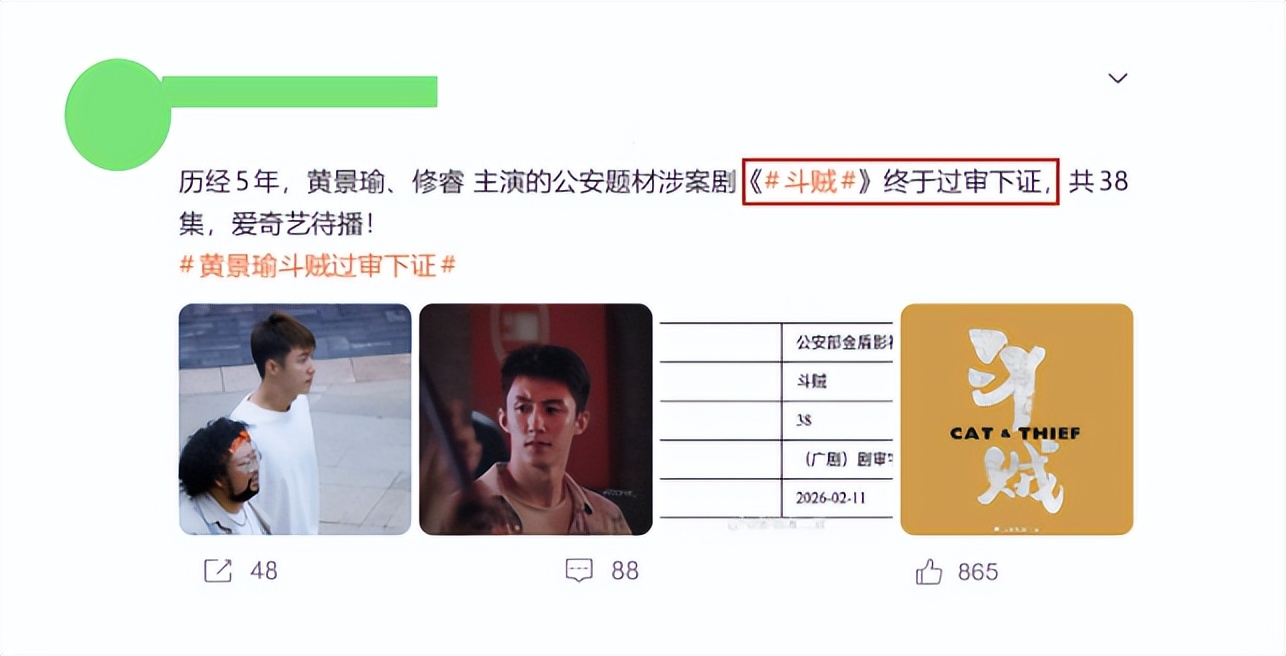Expand the post options chevron
The image size is (1286, 656).
pos(1118,78)
